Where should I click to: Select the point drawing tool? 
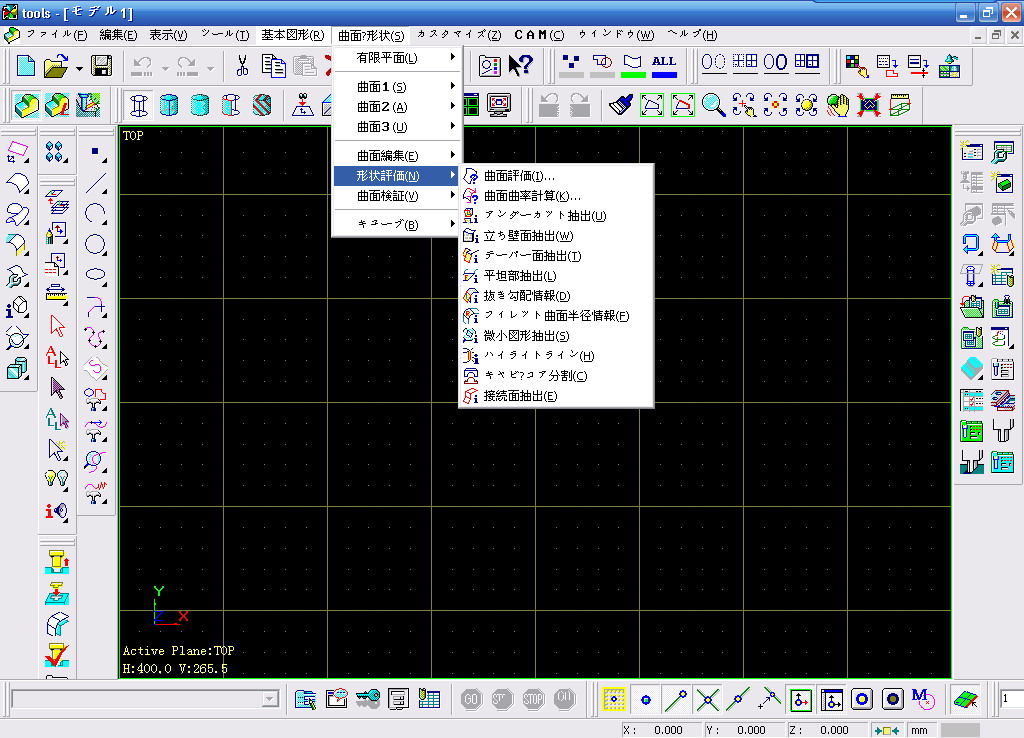pos(96,152)
